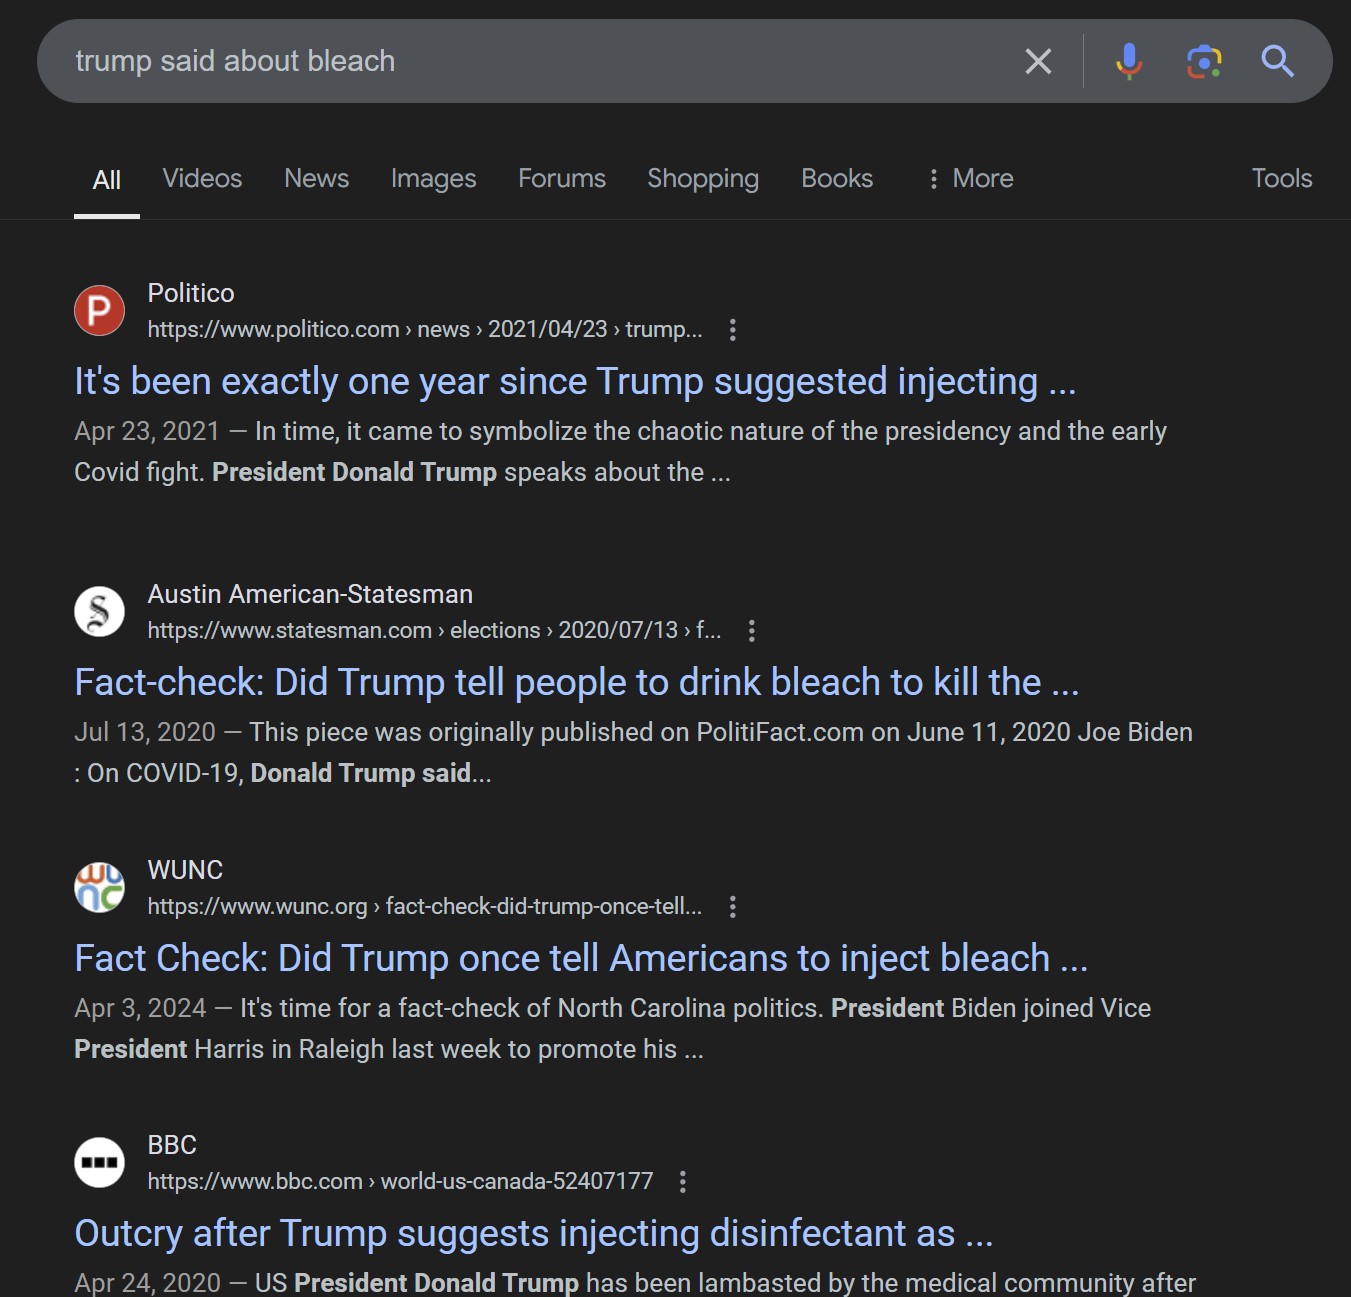This screenshot has height=1297, width=1351.
Task: Click into the search query text field
Action: 500,62
